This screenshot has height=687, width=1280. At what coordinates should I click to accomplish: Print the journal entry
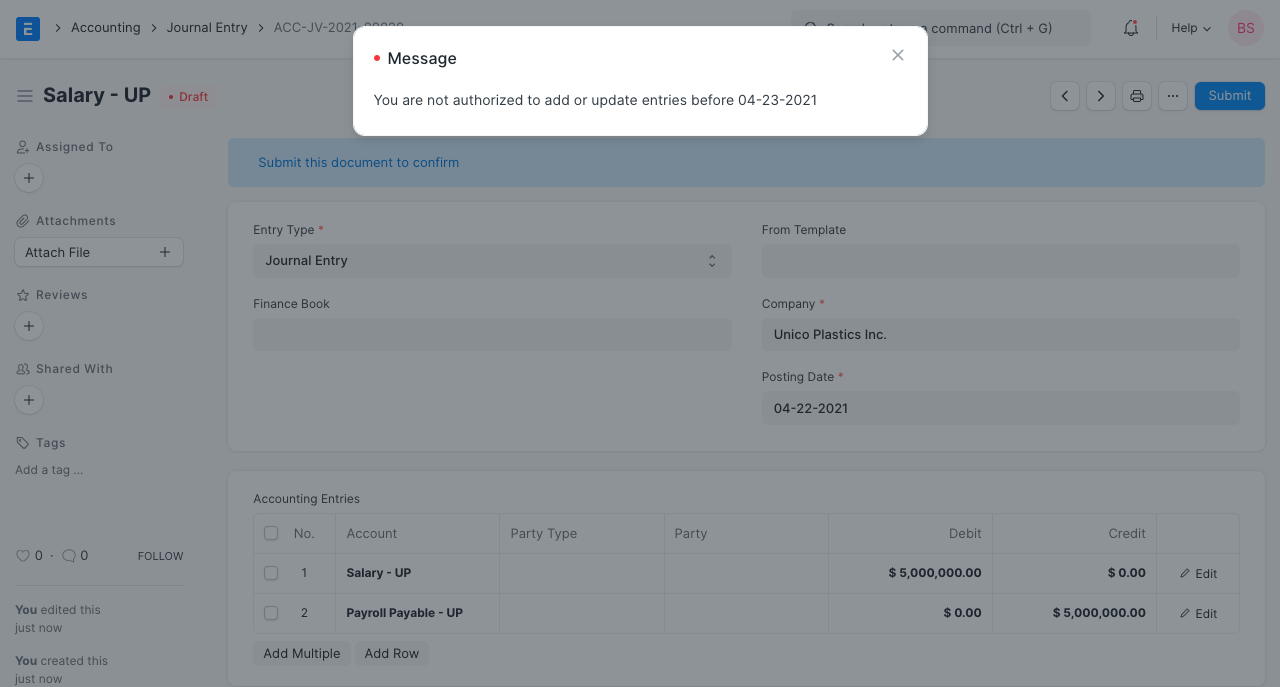point(1136,95)
